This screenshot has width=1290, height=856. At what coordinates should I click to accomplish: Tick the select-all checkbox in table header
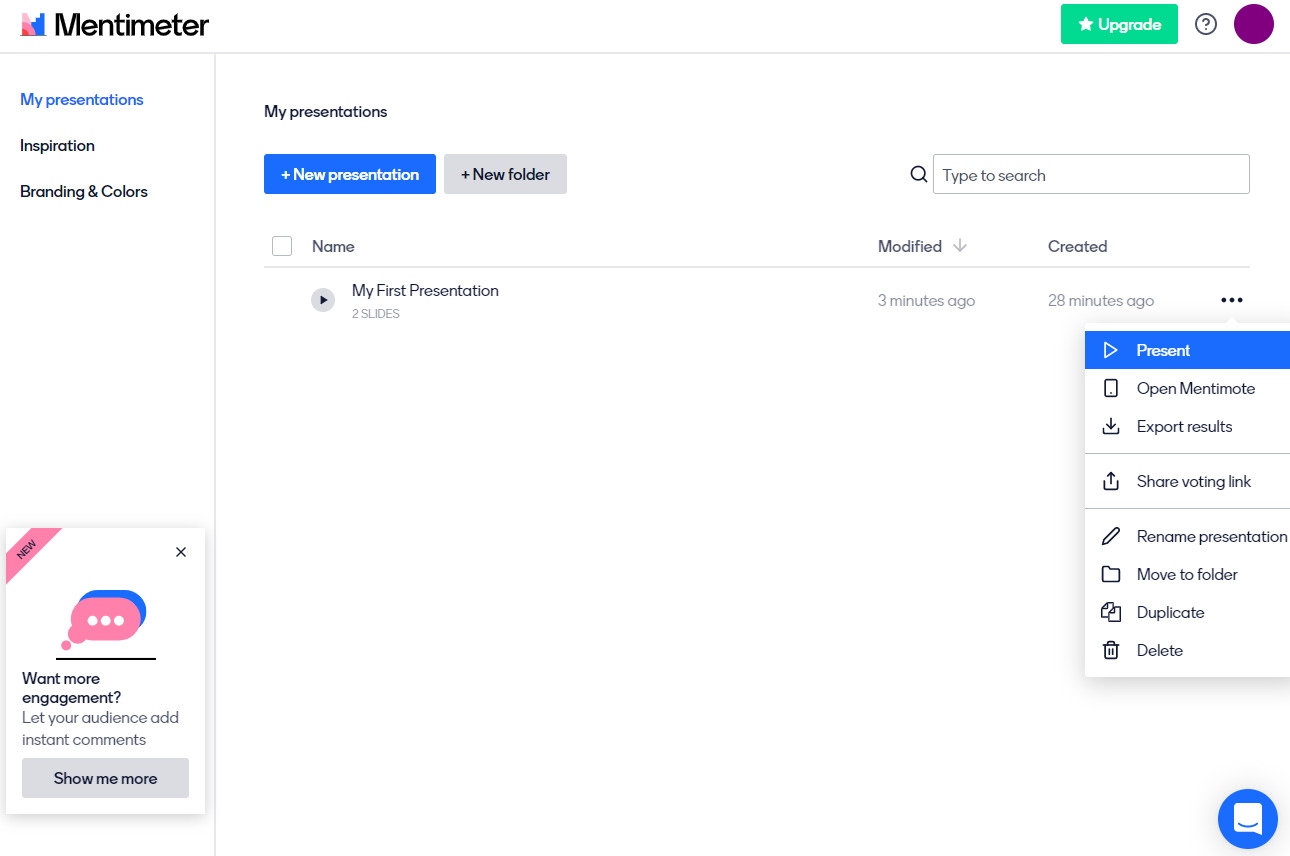click(x=282, y=246)
